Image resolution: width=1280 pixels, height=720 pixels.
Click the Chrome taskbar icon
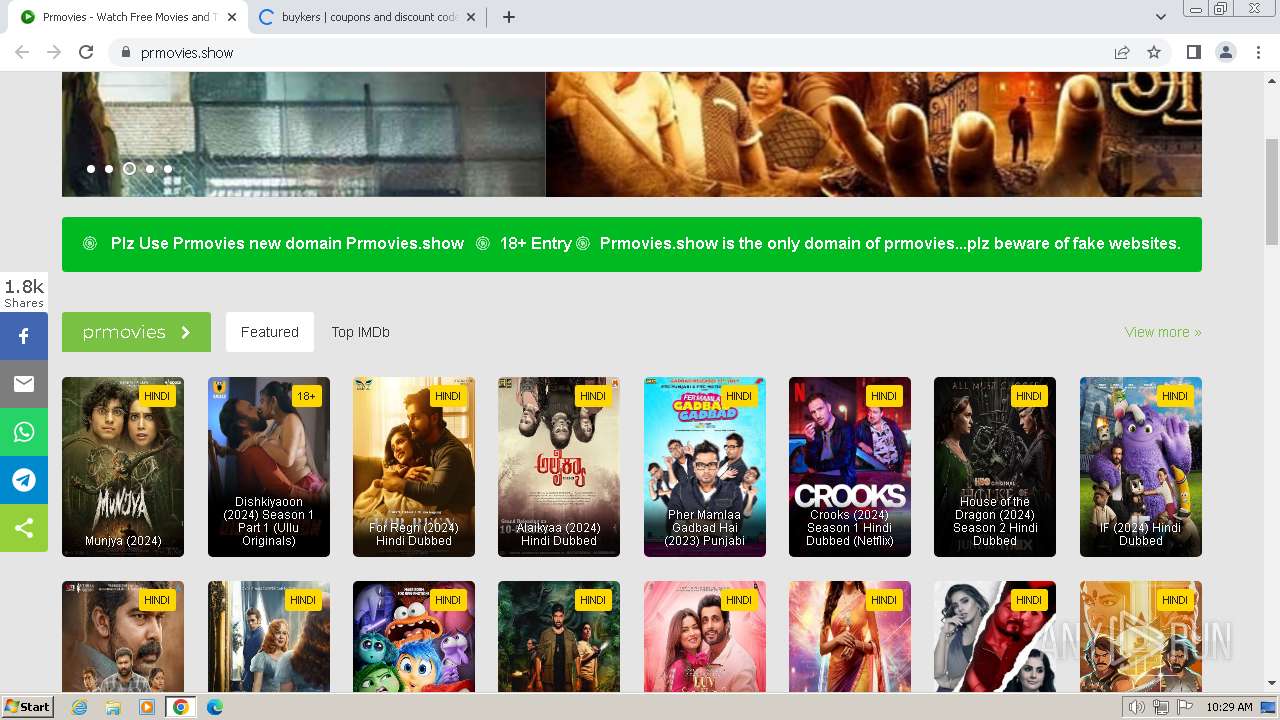pyautogui.click(x=181, y=707)
